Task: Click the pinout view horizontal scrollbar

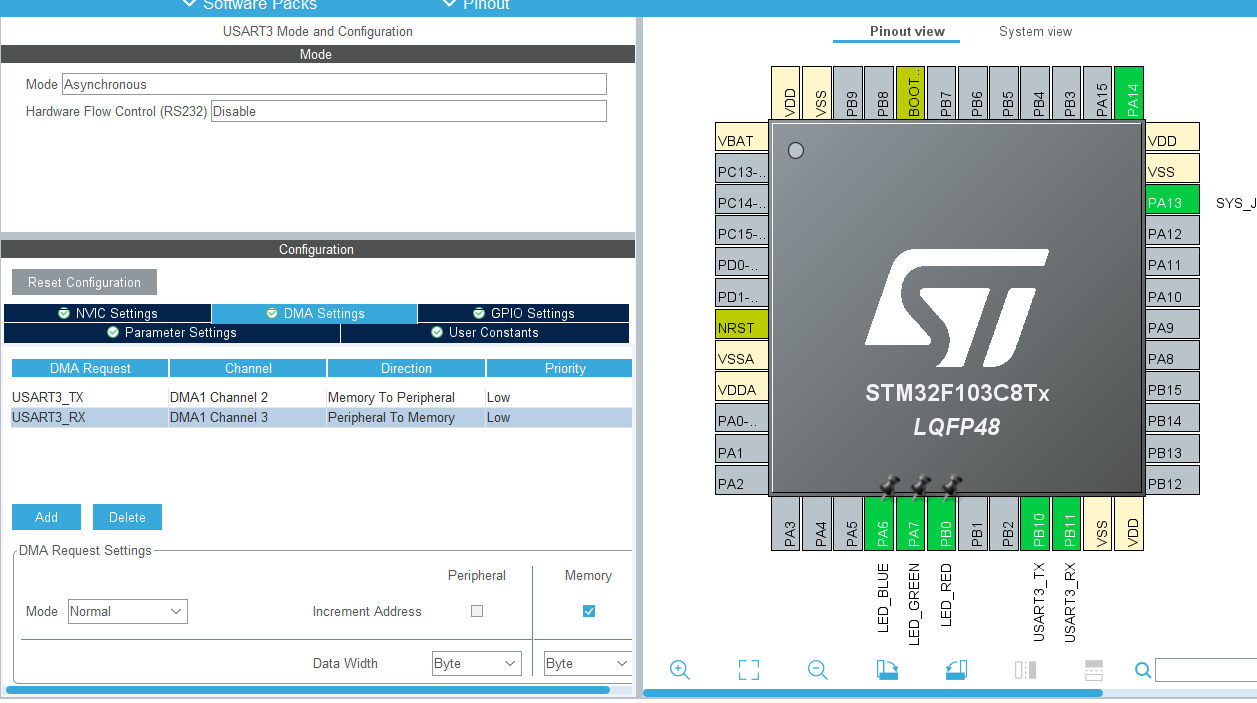Action: point(873,692)
